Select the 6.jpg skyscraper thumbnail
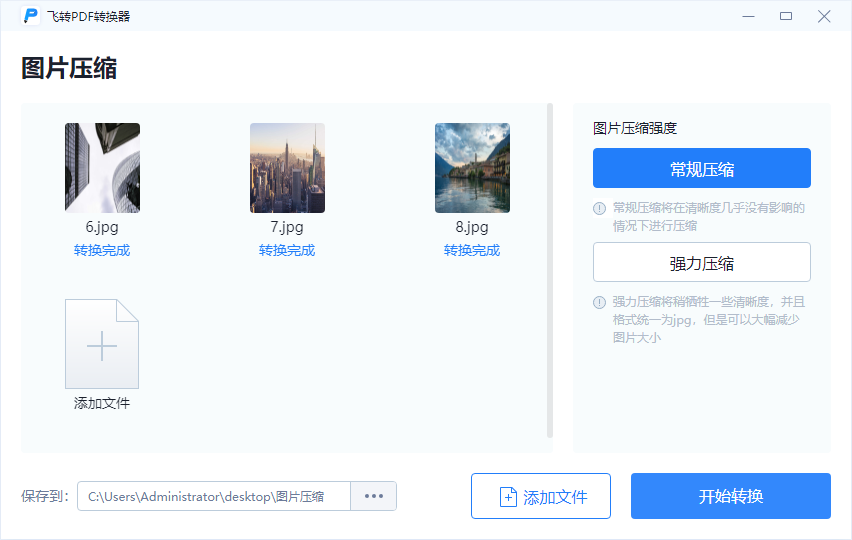The height and width of the screenshot is (540, 852). 102,168
